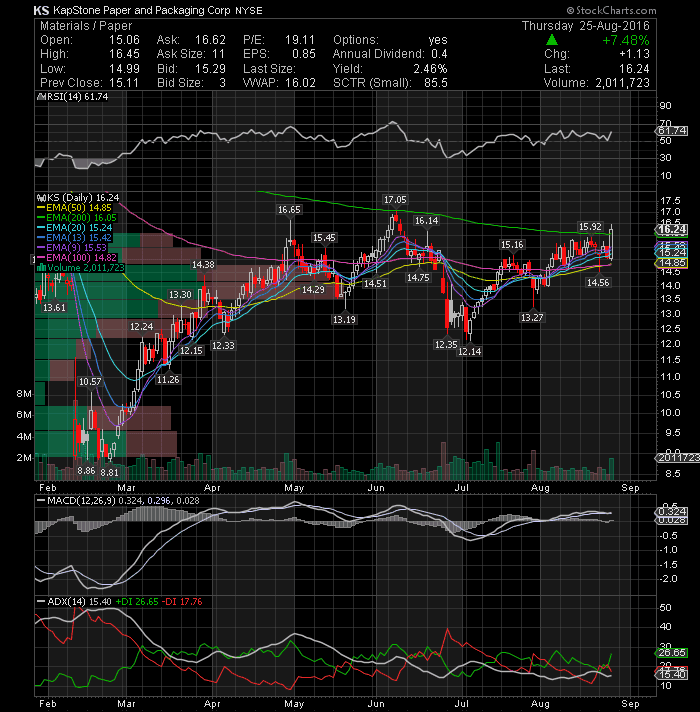The image size is (700, 712).
Task: Select the 26.65 green tag on ADX axis
Action: pos(673,653)
